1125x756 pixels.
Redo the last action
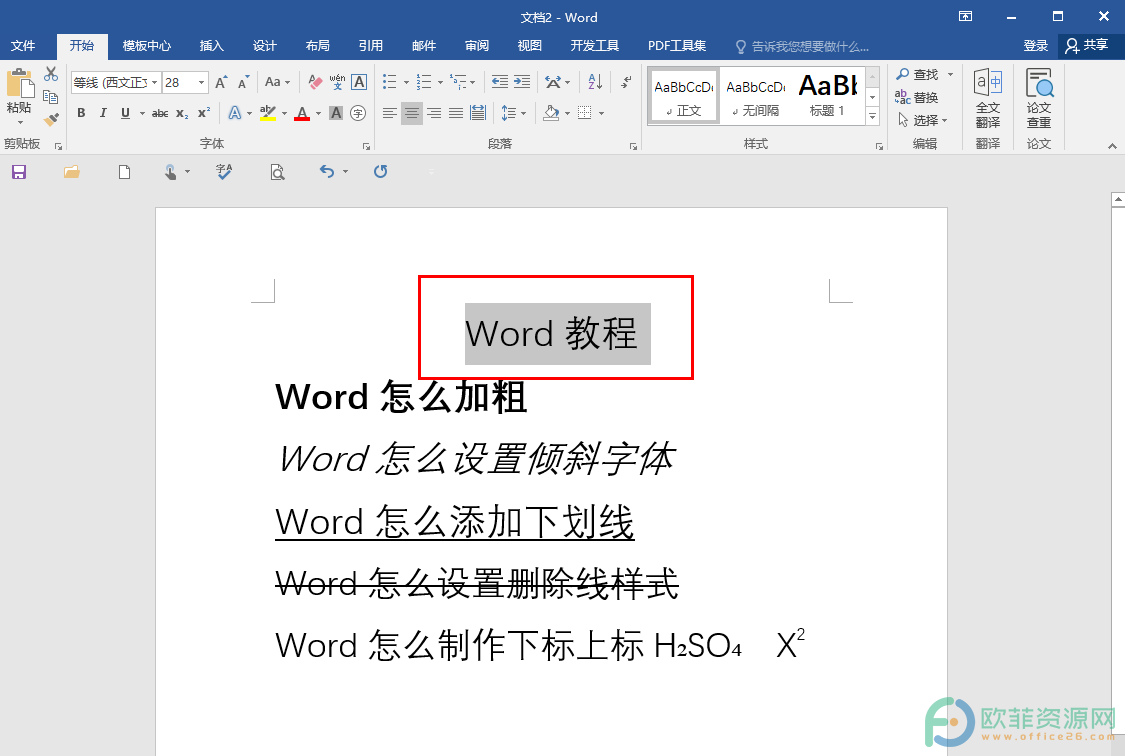click(x=380, y=172)
